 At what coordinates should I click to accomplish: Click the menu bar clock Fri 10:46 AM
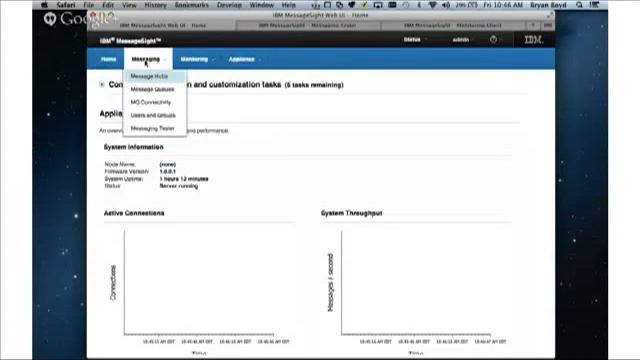[x=503, y=5]
